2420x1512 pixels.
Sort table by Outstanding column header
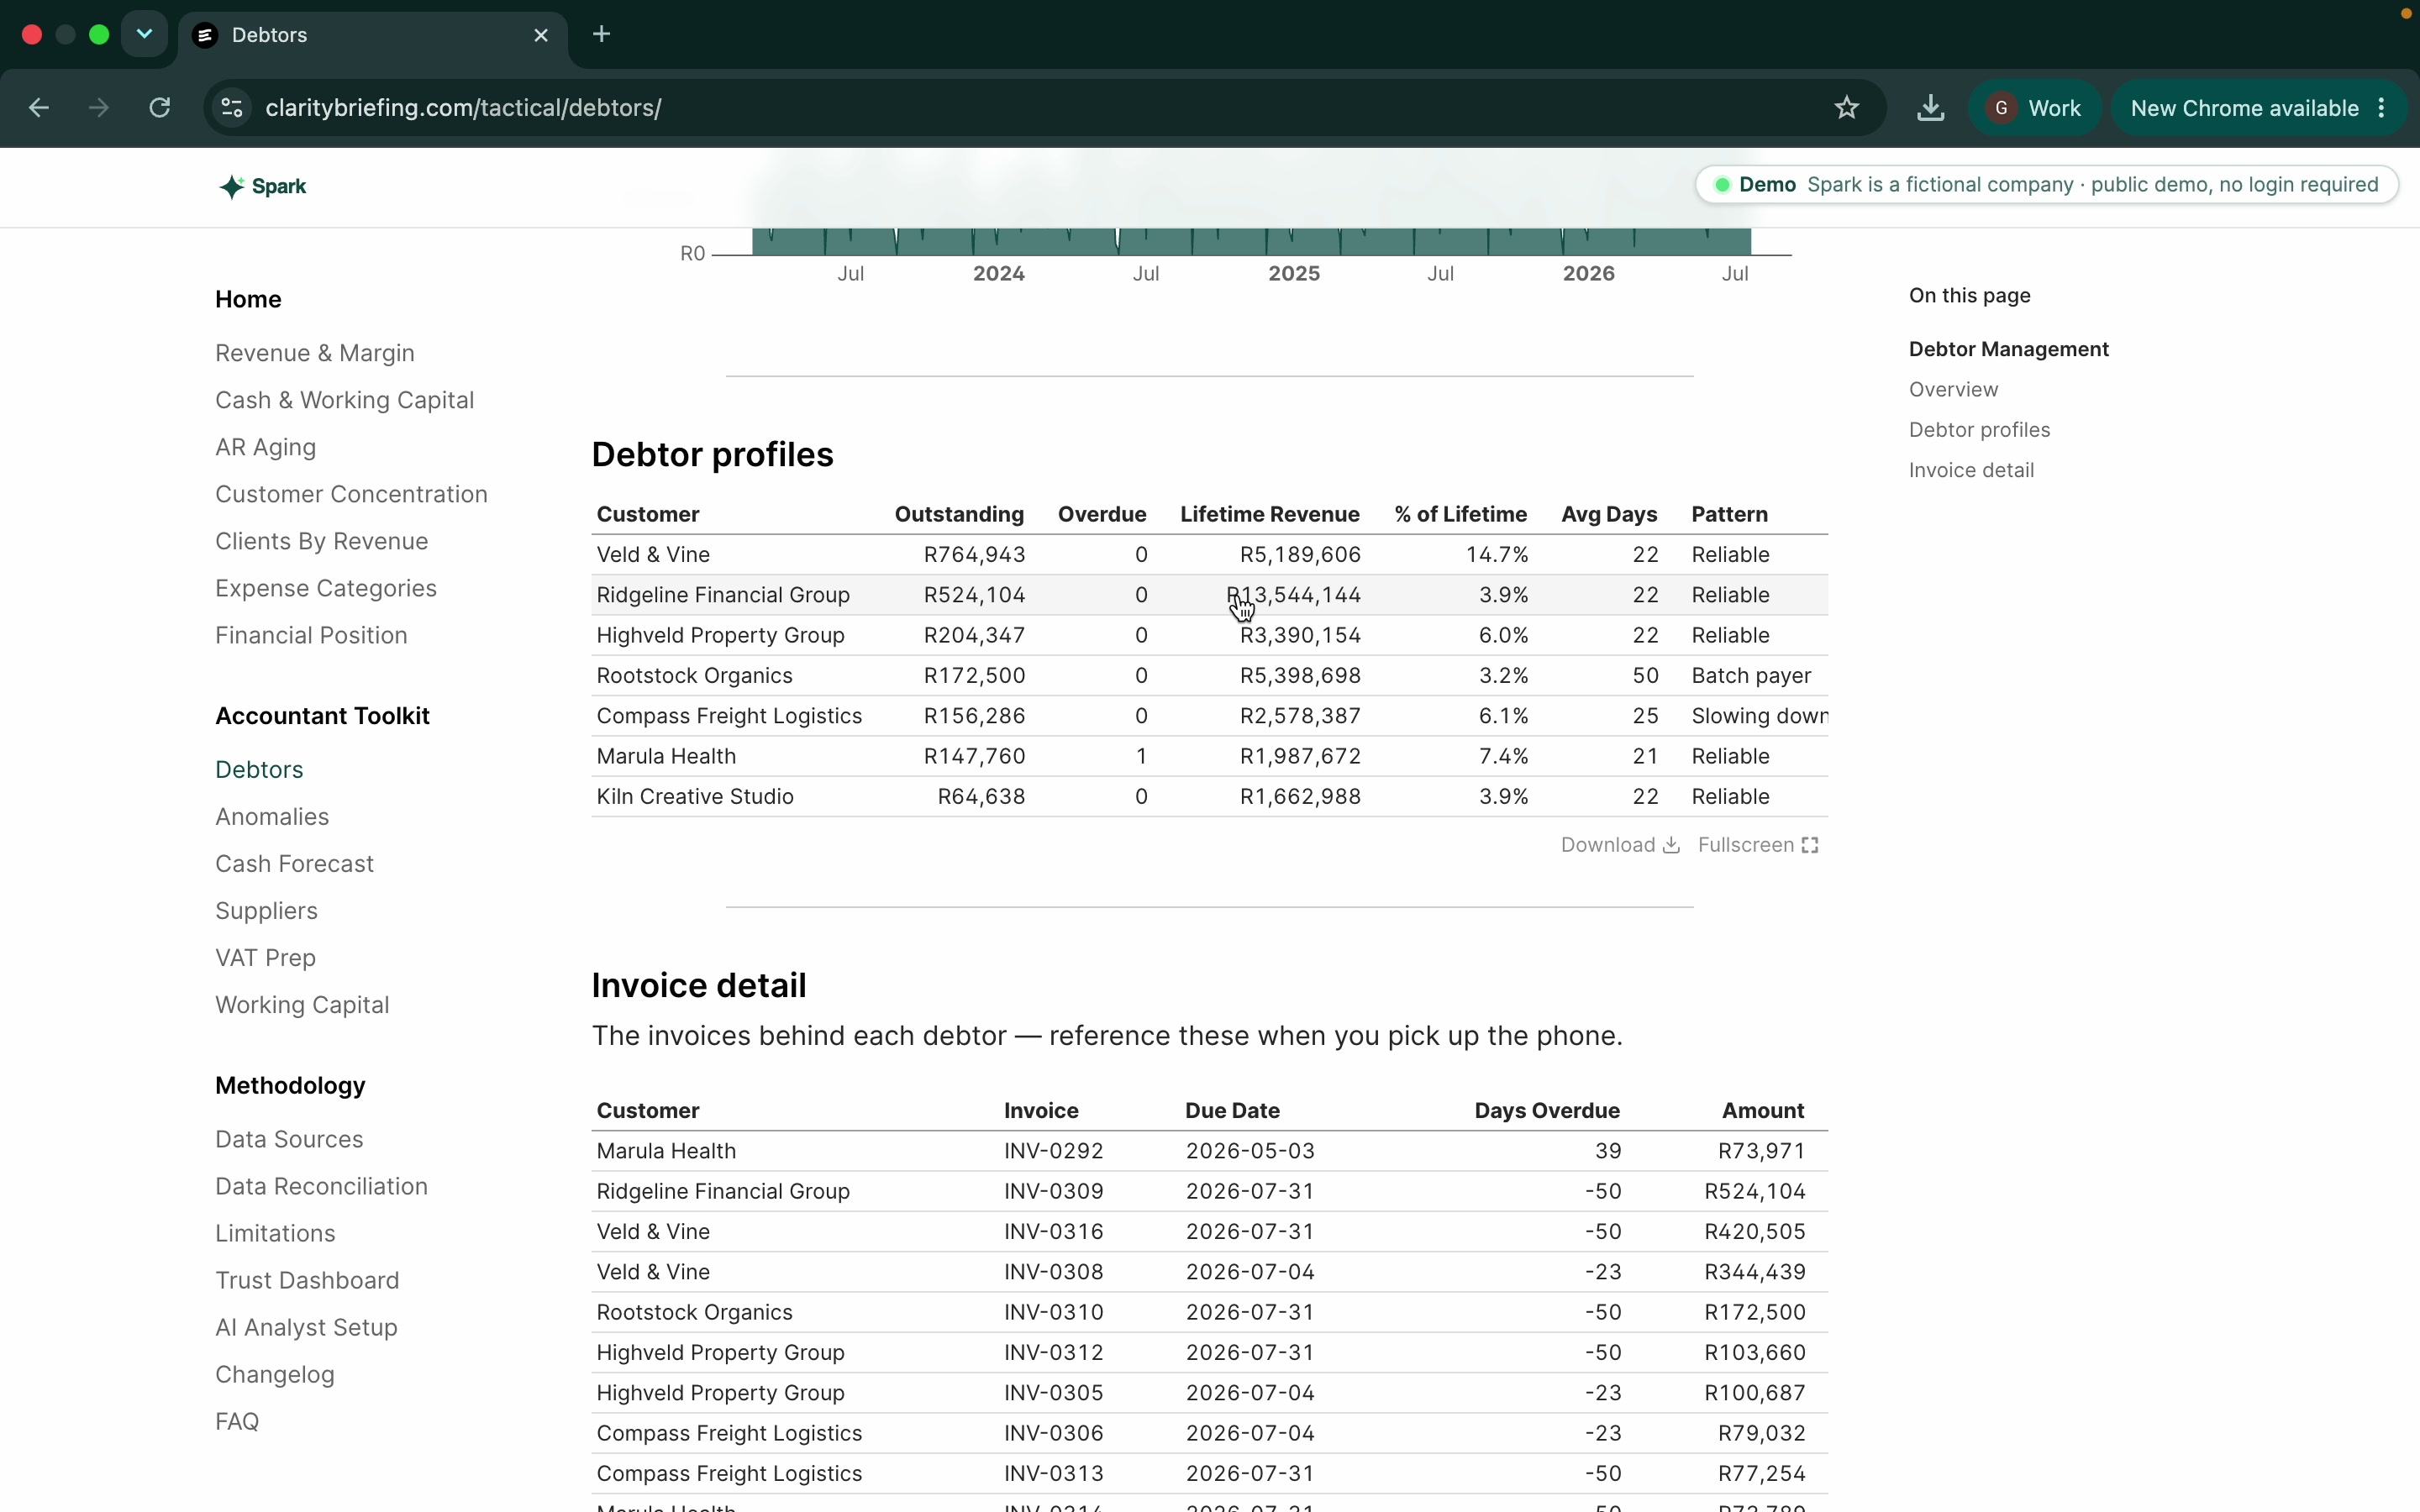pos(958,514)
